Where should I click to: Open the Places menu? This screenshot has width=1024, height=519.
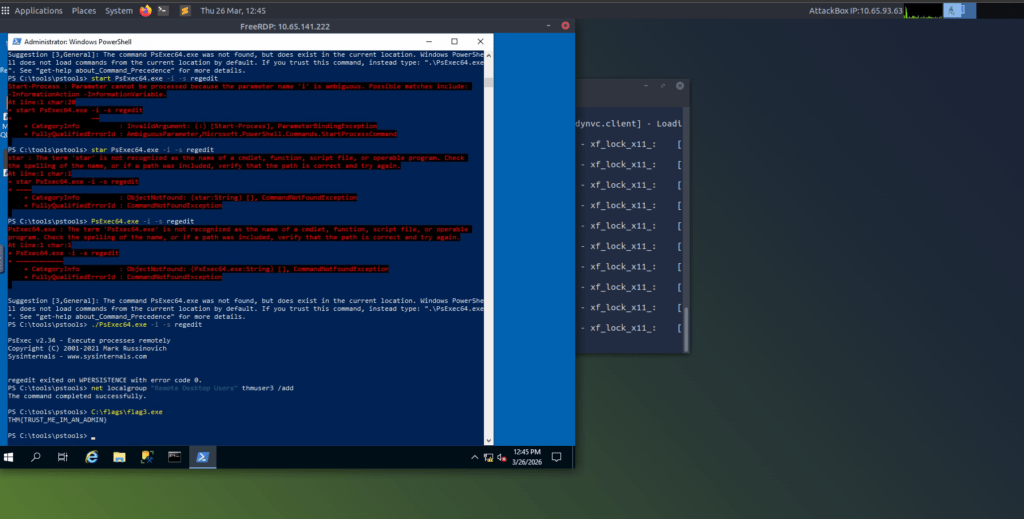(x=84, y=10)
